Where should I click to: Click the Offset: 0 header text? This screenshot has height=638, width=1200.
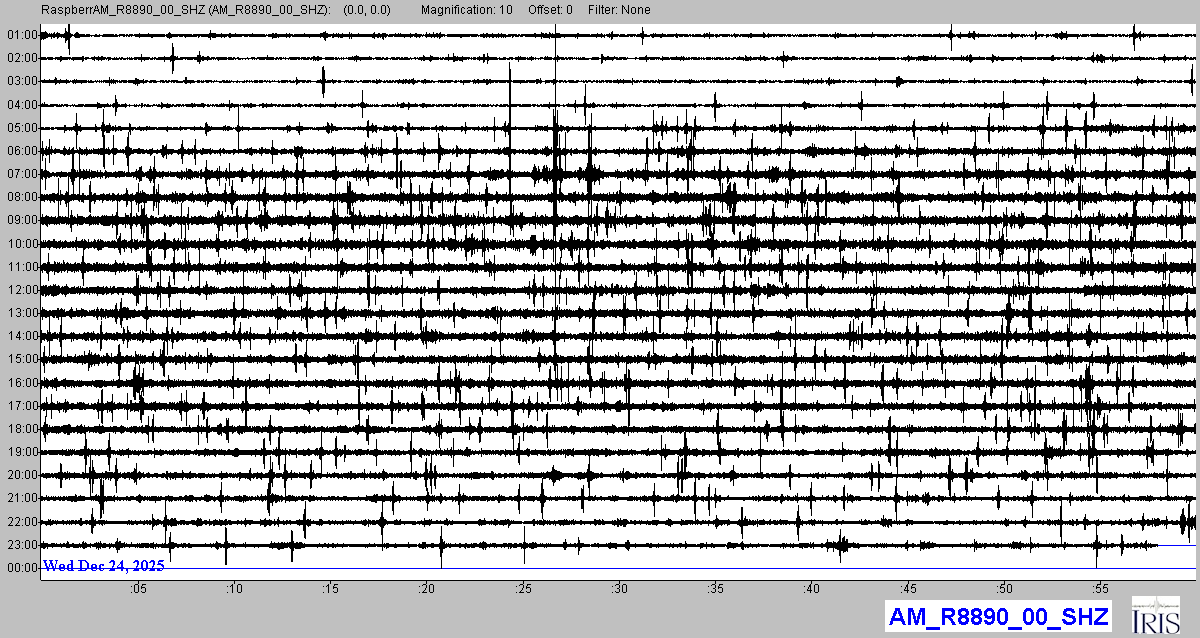[x=550, y=10]
